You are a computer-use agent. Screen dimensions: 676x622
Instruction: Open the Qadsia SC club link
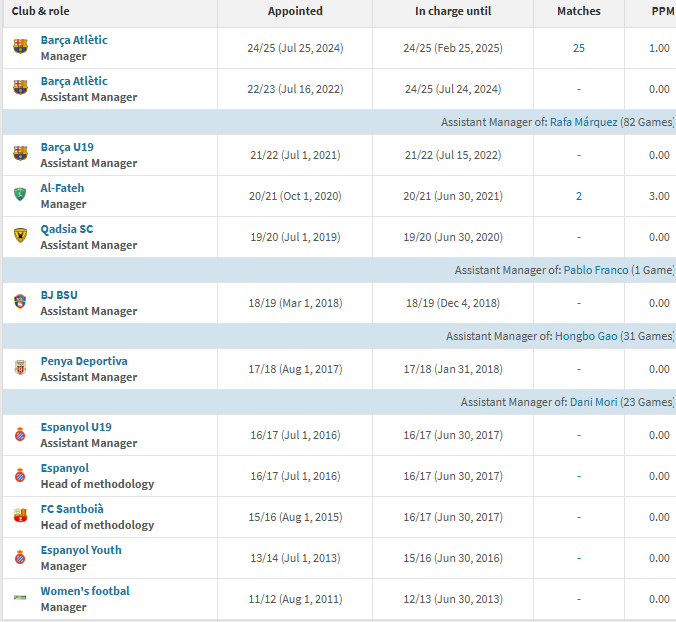(x=66, y=229)
